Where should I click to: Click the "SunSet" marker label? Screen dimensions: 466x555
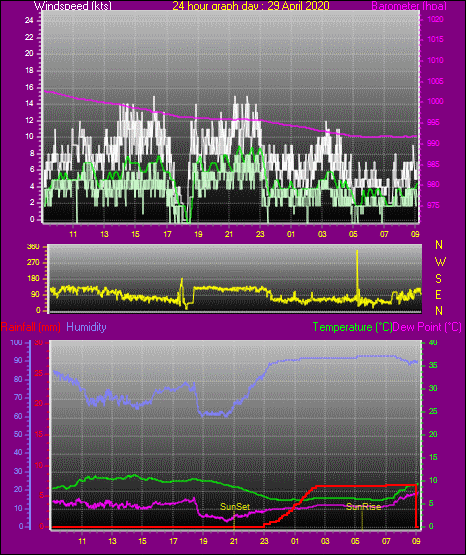click(x=235, y=507)
